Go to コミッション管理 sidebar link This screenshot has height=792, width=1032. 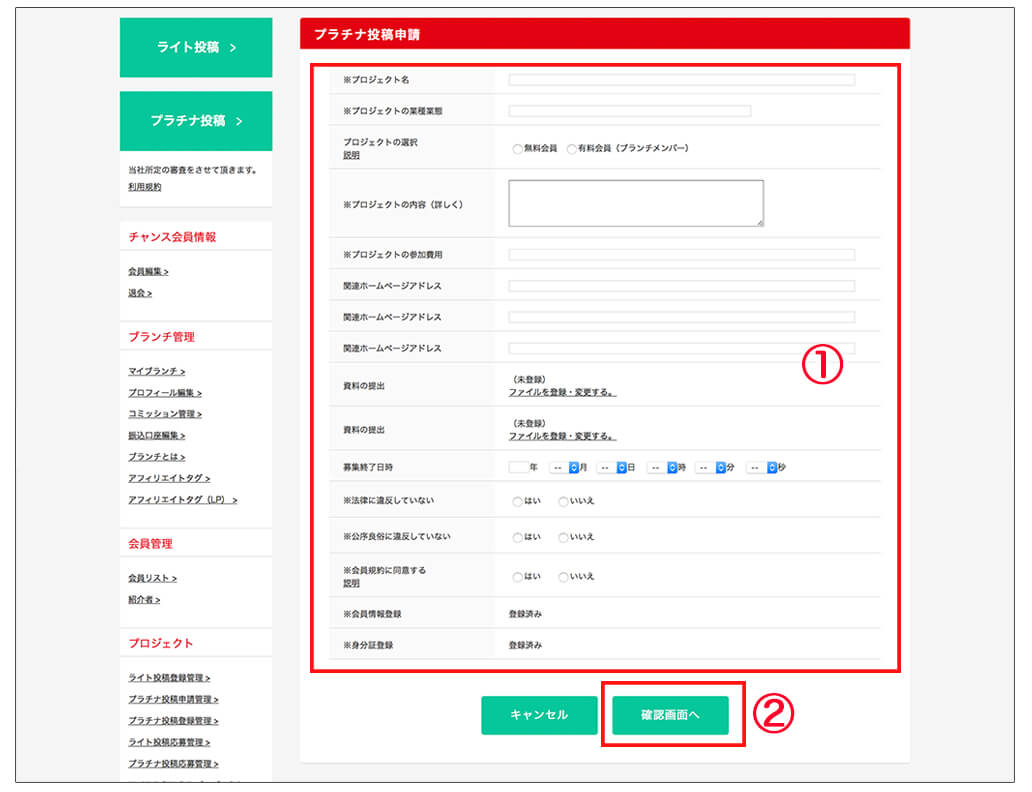coord(165,414)
